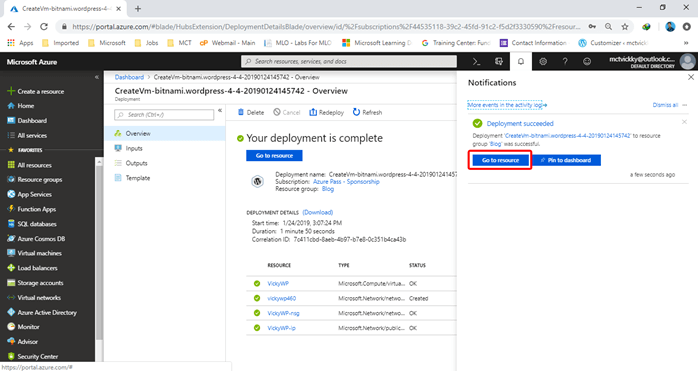Bookmark page with the star icon
698x371 pixels.
pos(625,27)
